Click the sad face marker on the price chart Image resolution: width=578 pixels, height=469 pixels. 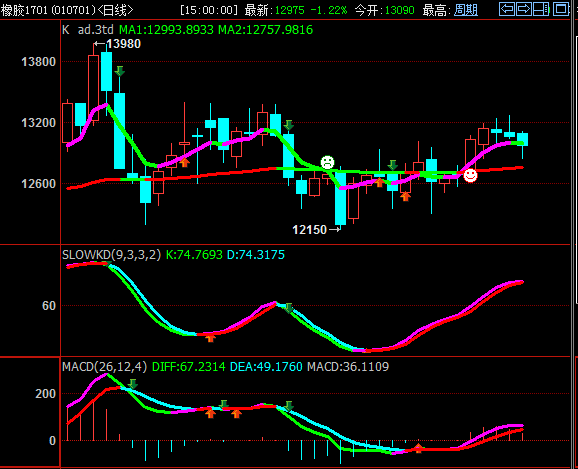327,162
